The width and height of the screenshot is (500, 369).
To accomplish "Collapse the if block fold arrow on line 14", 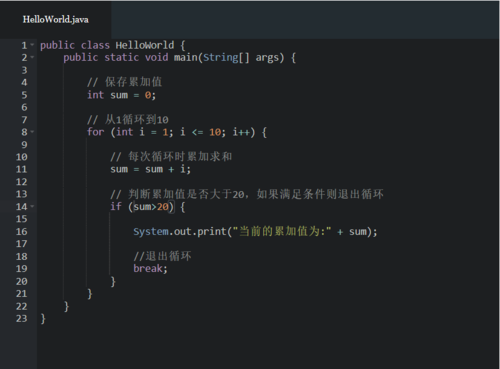I will click(32, 206).
